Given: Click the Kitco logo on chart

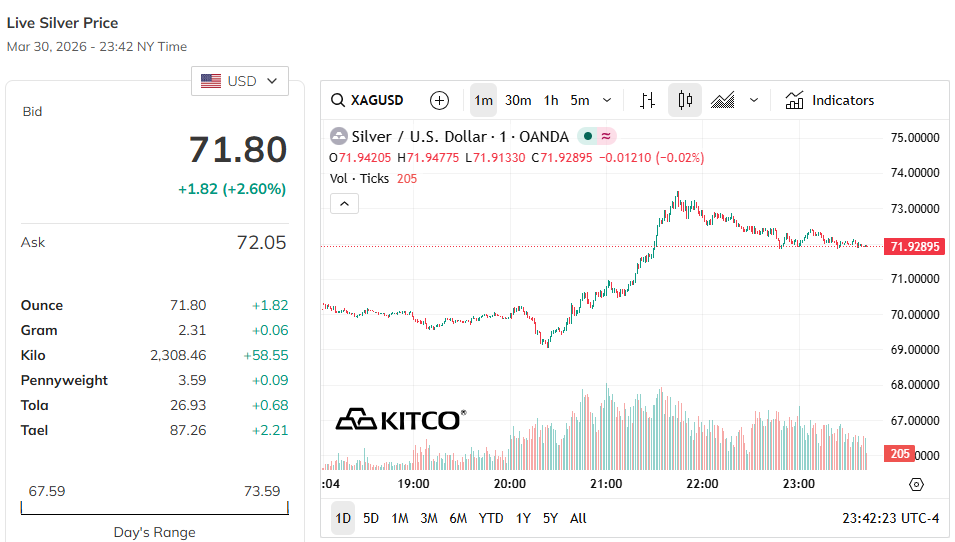Looking at the screenshot, I should (x=400, y=419).
